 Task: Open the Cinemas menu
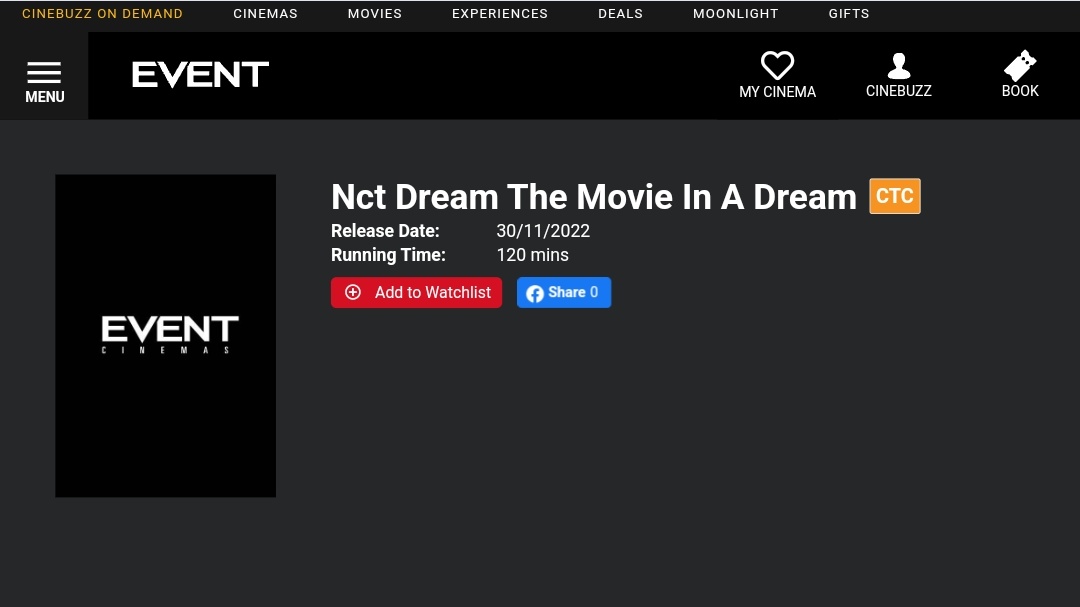[x=265, y=14]
